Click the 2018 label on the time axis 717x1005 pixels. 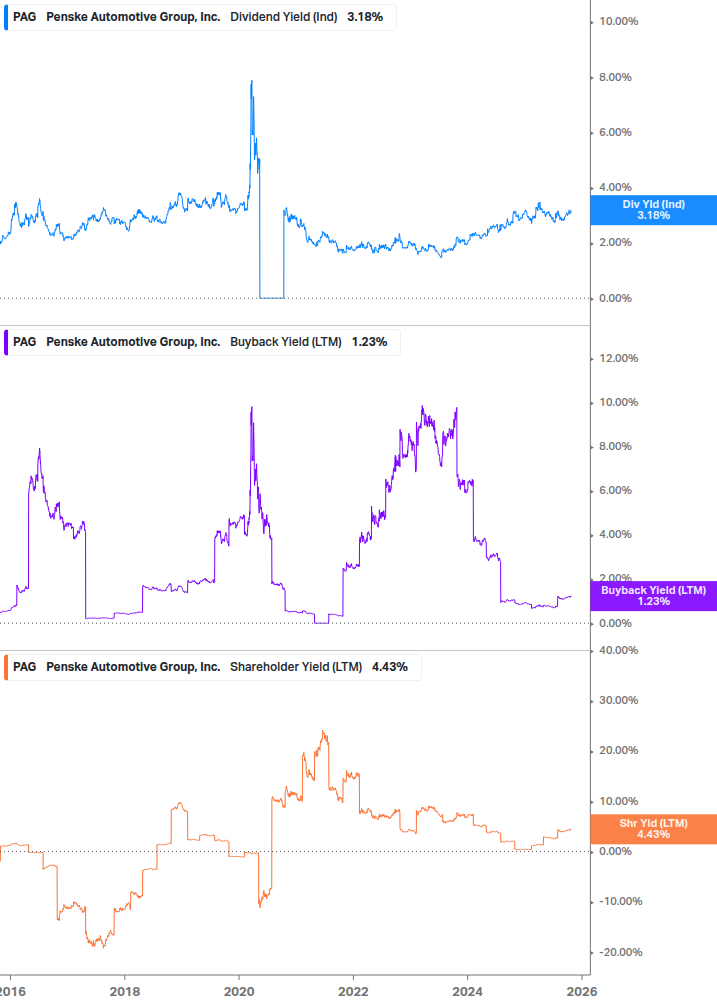coord(124,991)
